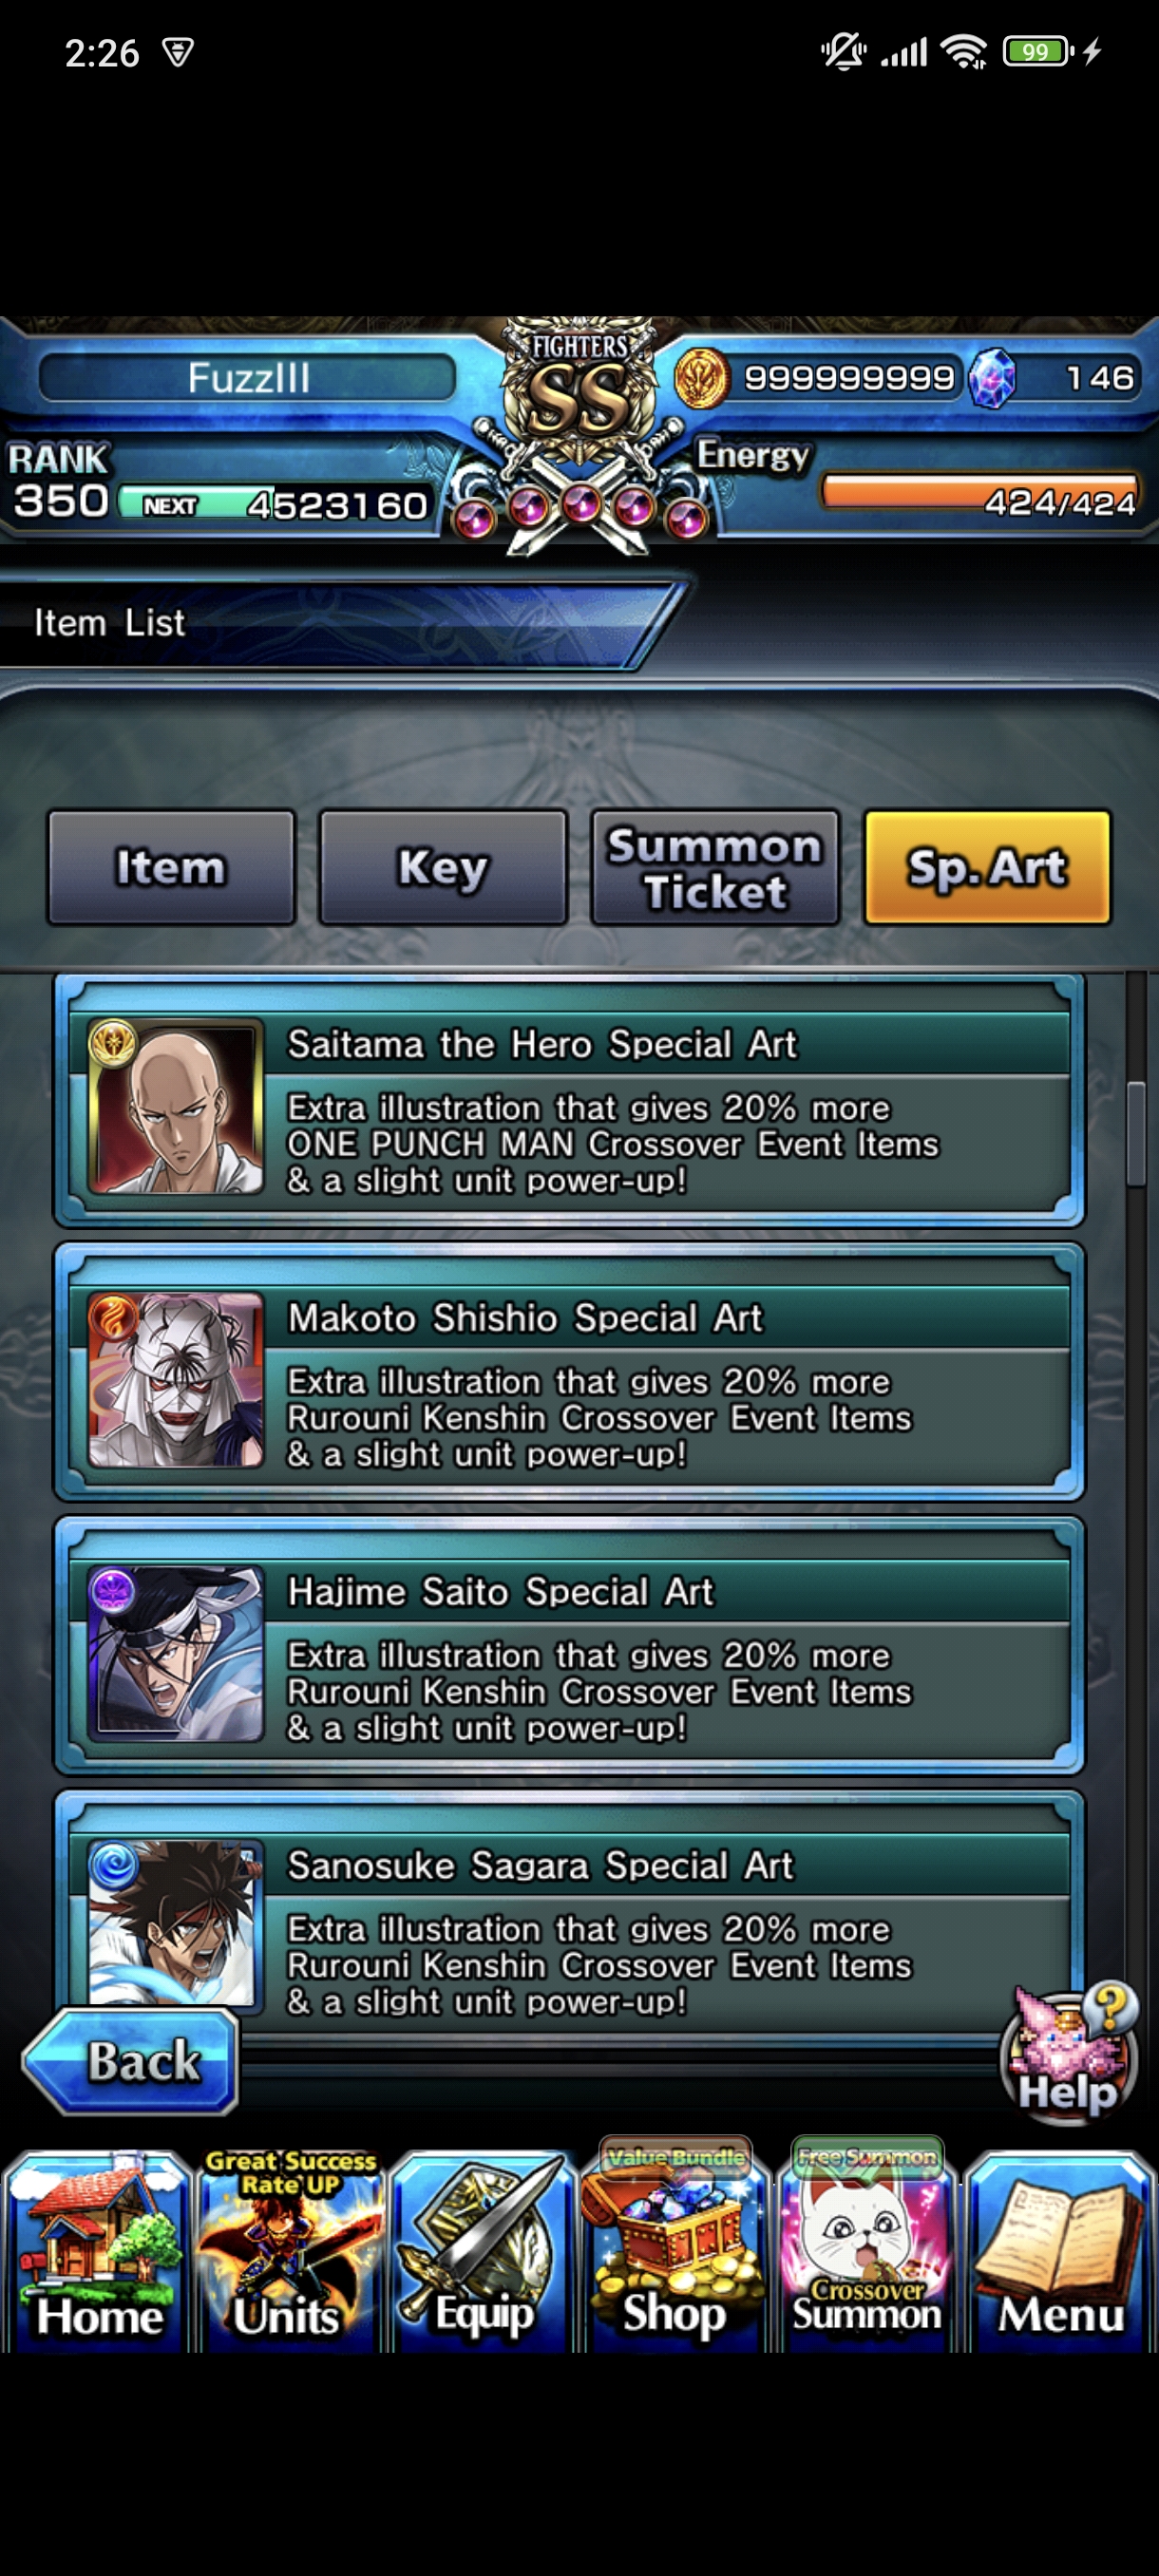Go Back using the blue arrow button
Viewport: 1159px width, 2576px height.
coord(130,2061)
